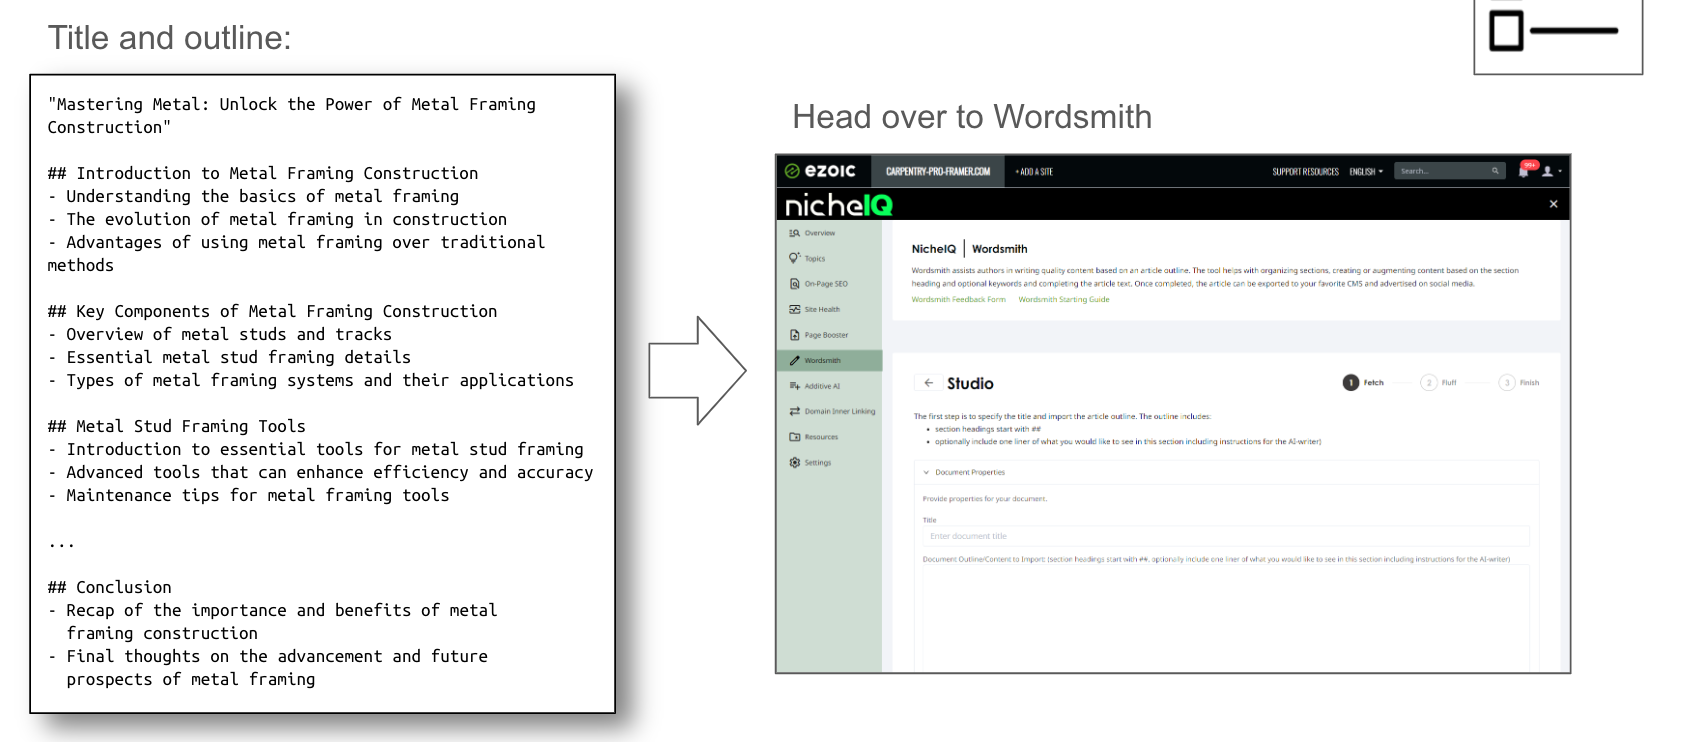
Task: Open Site Health via its monitor icon
Action: click(794, 309)
